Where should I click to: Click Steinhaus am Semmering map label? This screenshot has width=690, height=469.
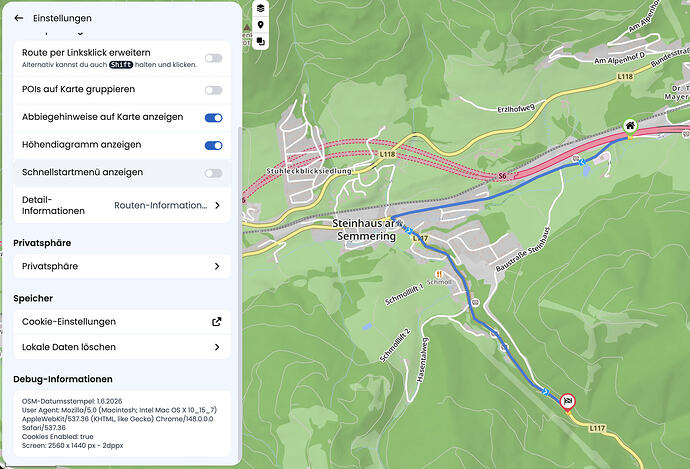click(x=364, y=230)
